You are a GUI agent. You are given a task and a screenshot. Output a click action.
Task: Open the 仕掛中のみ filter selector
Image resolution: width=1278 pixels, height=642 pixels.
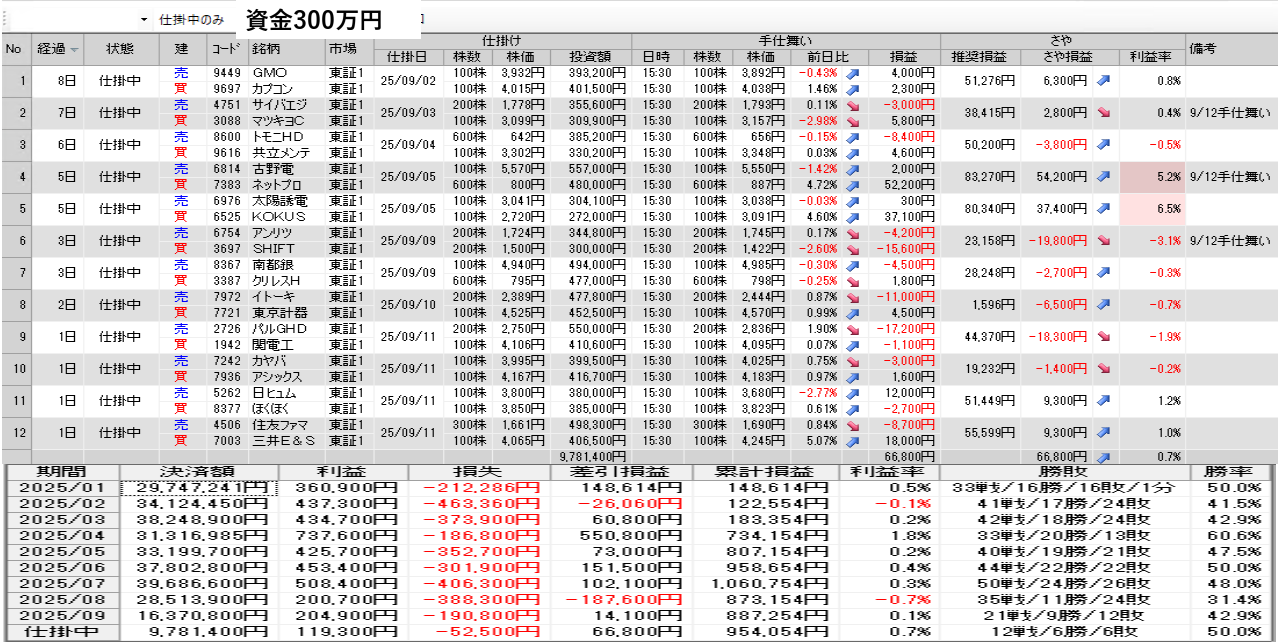point(191,20)
